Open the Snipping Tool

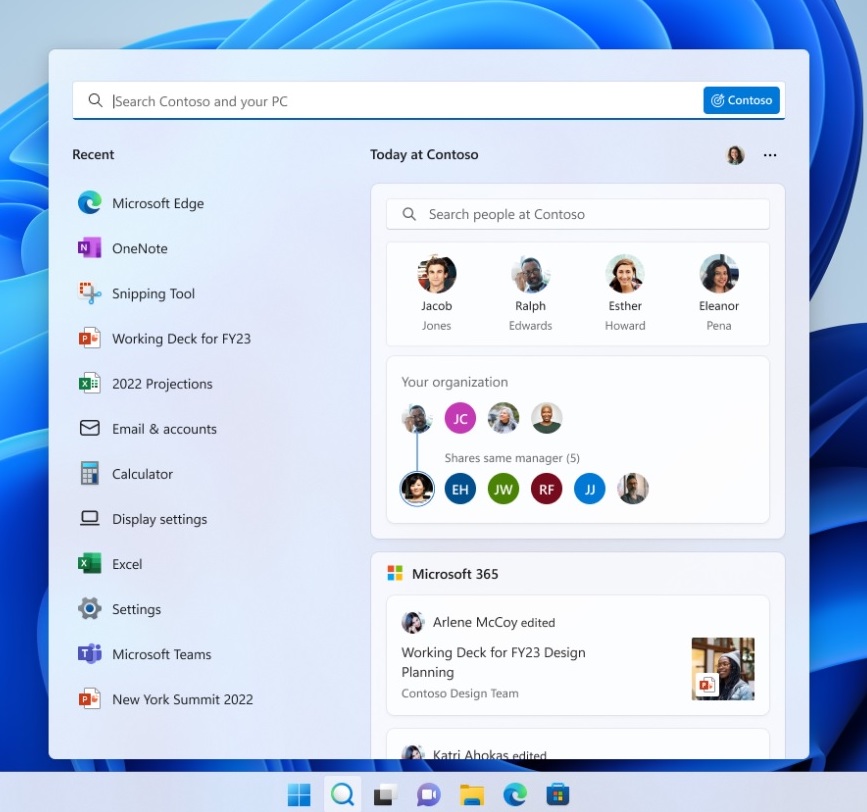click(152, 294)
